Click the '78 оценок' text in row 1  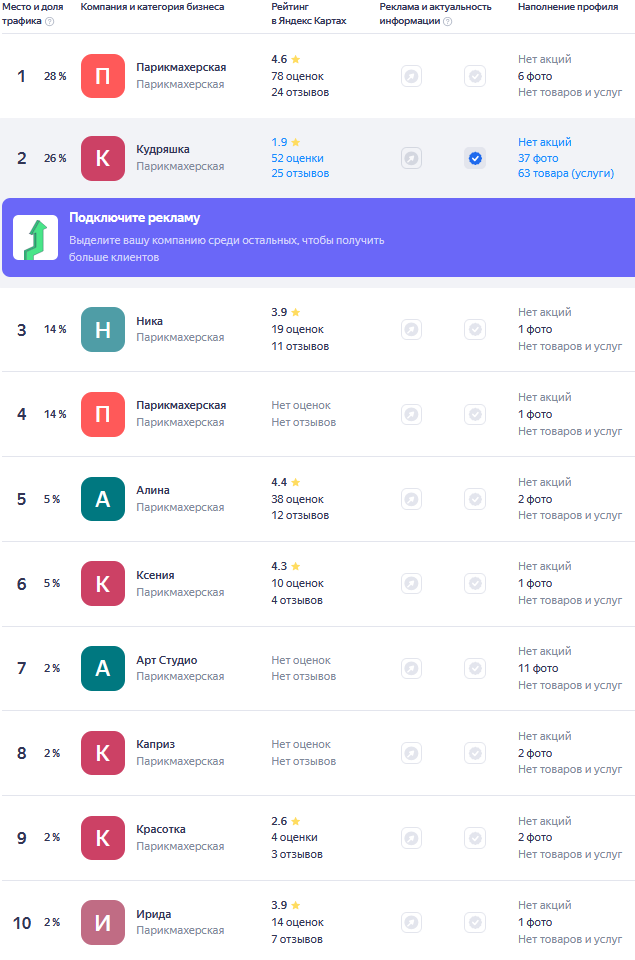[x=298, y=76]
